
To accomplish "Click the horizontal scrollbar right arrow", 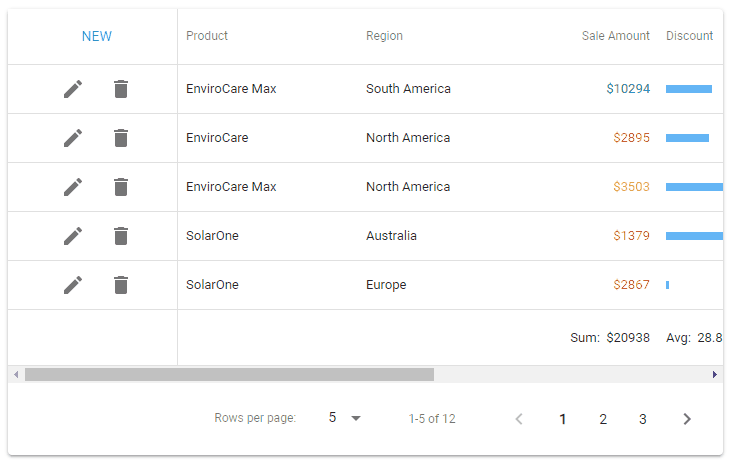I will click(715, 375).
